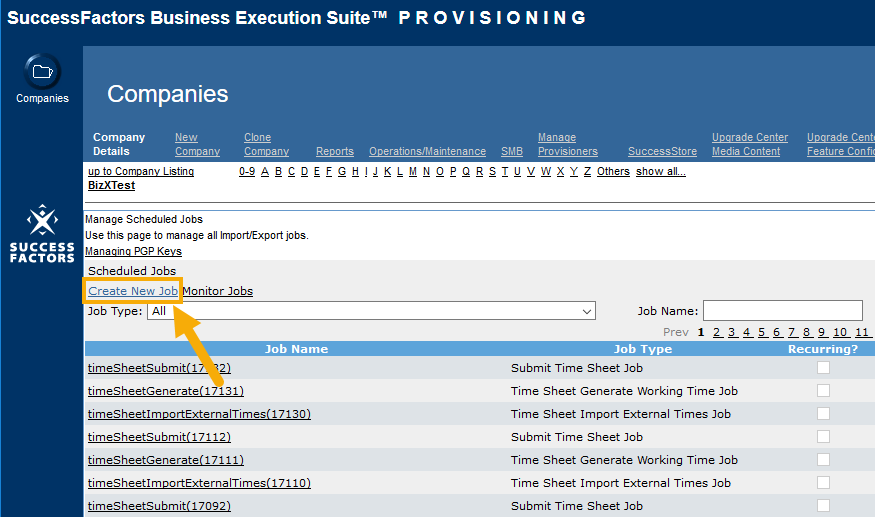Click the Recurring? column header
Viewport: 875px width, 517px height.
tap(823, 349)
